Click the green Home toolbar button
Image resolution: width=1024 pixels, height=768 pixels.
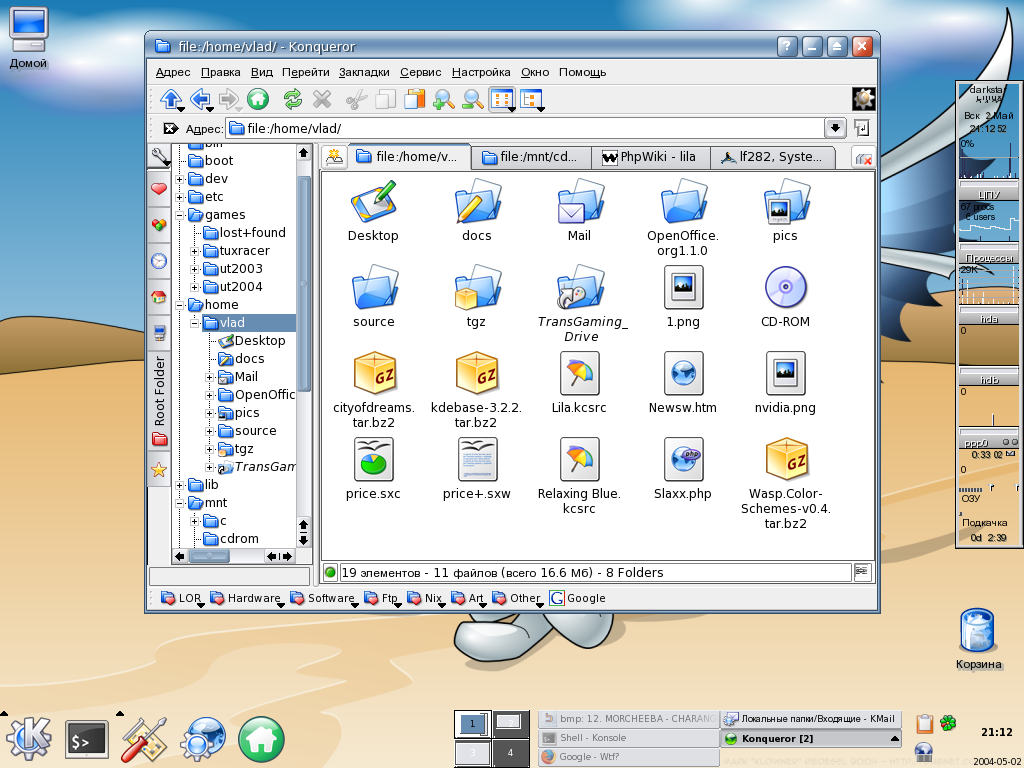click(258, 99)
